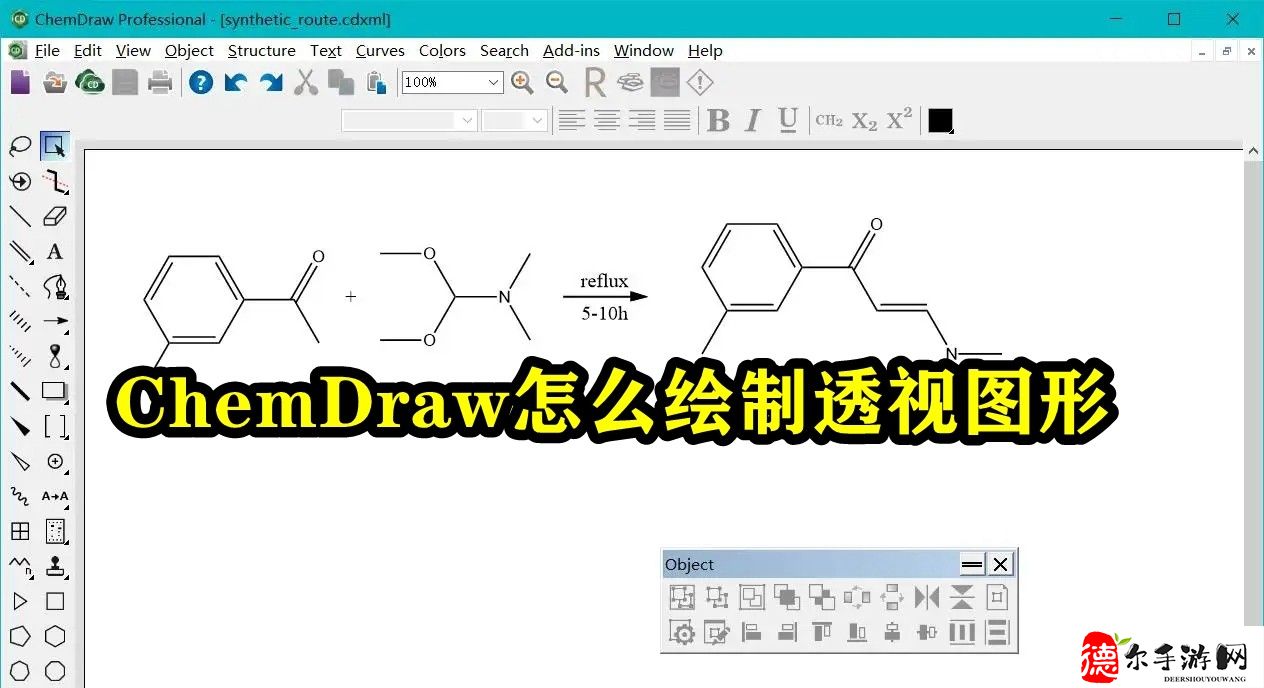Select the Brackets tool
Screen dimensions: 1264x688
pyautogui.click(x=55, y=426)
